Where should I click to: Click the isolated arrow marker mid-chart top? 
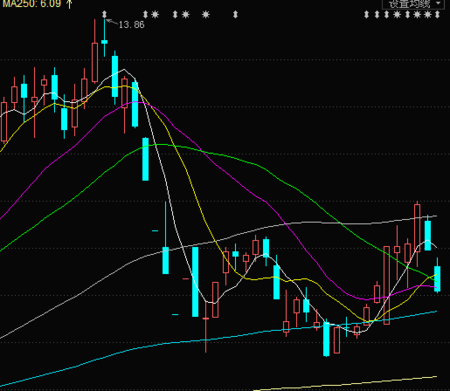coord(235,14)
